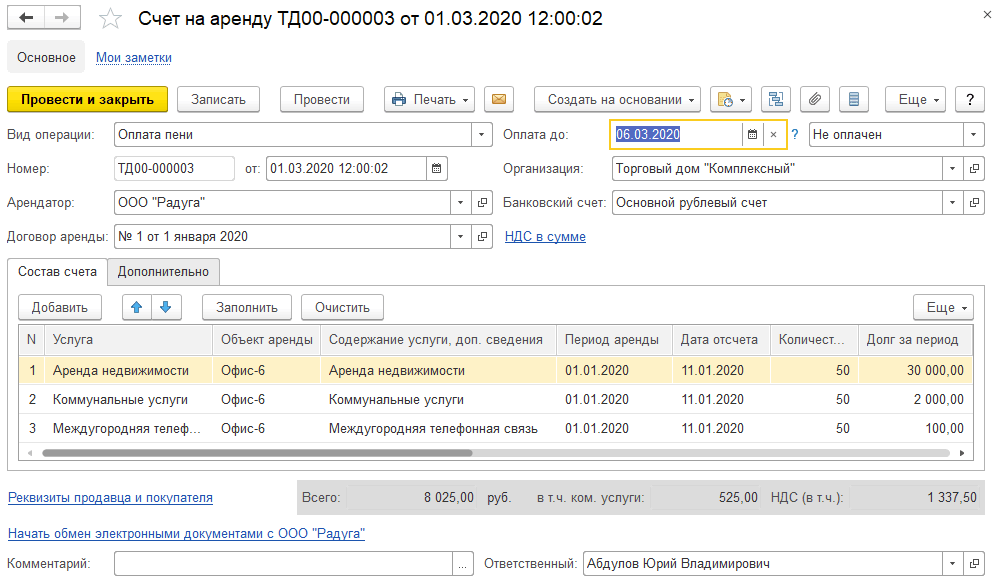The image size is (1000, 586).
Task: Move table row down with blue arrow
Action: pos(166,307)
